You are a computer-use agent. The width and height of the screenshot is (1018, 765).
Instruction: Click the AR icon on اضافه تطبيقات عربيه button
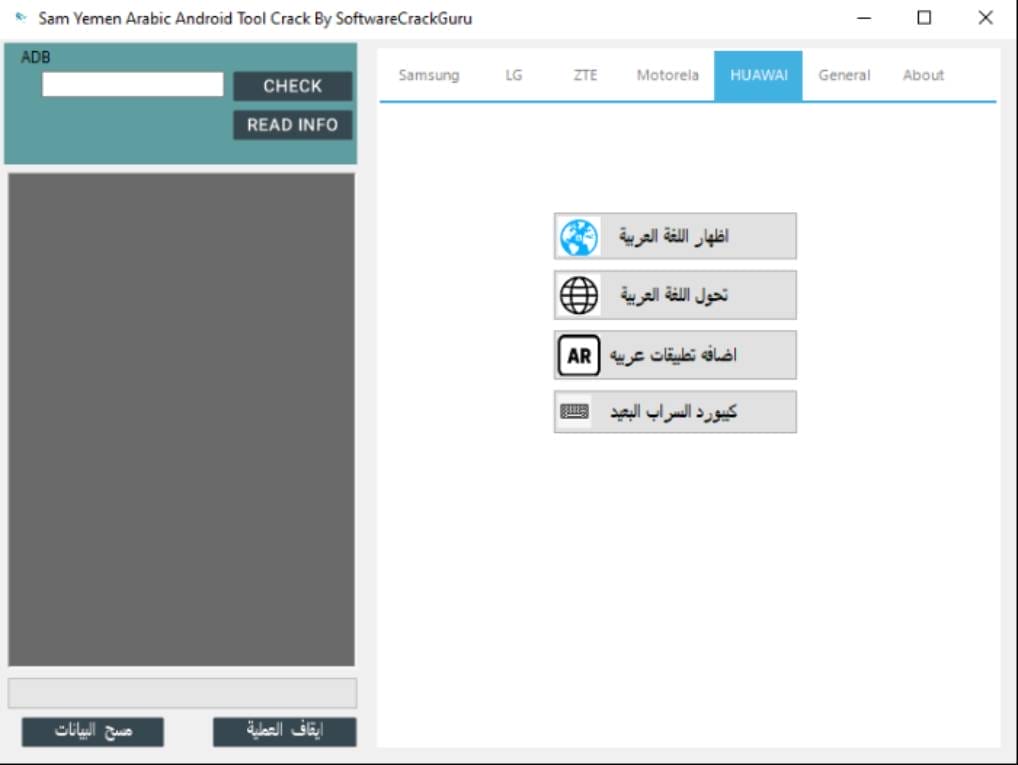(578, 353)
